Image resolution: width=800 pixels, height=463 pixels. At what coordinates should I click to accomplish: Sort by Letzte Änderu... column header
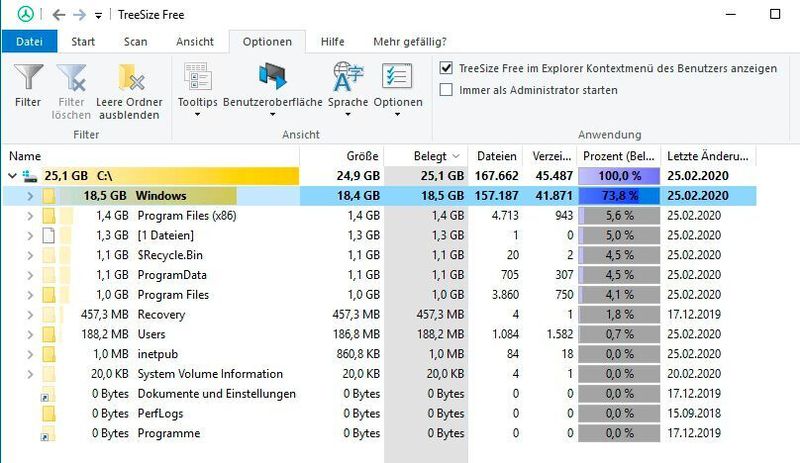(709, 156)
